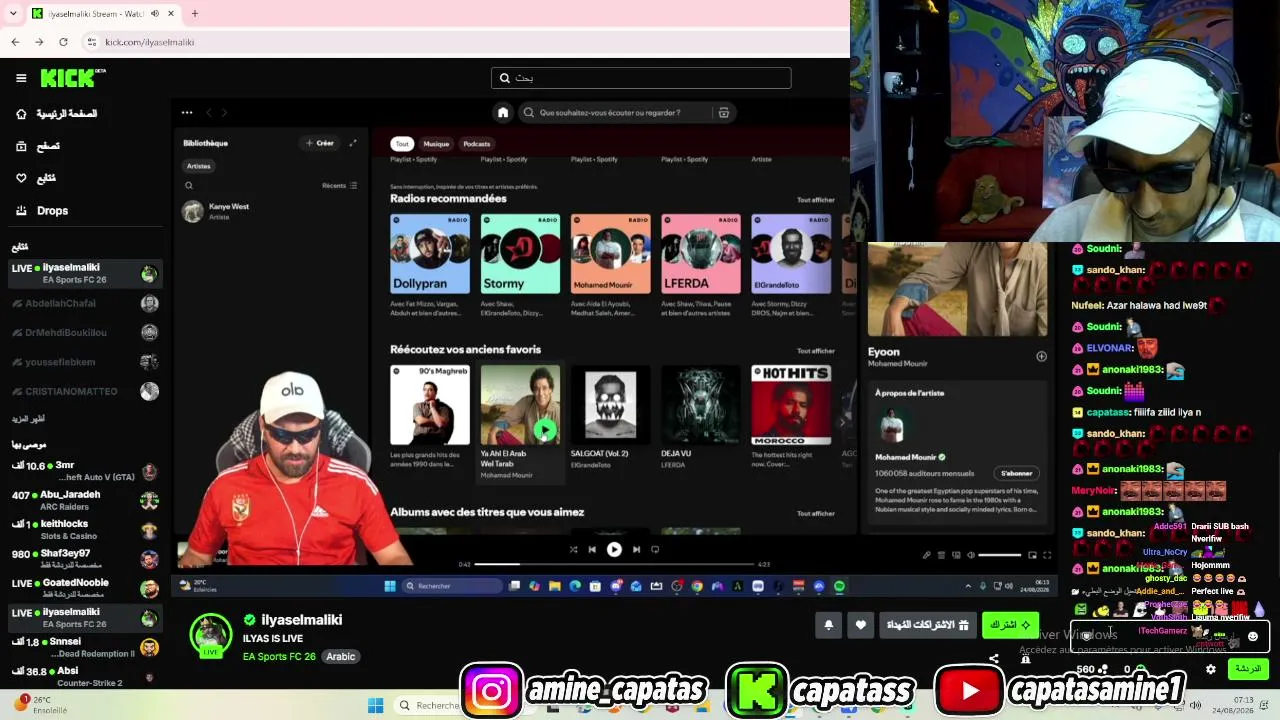Go back in the browser

click(15, 42)
